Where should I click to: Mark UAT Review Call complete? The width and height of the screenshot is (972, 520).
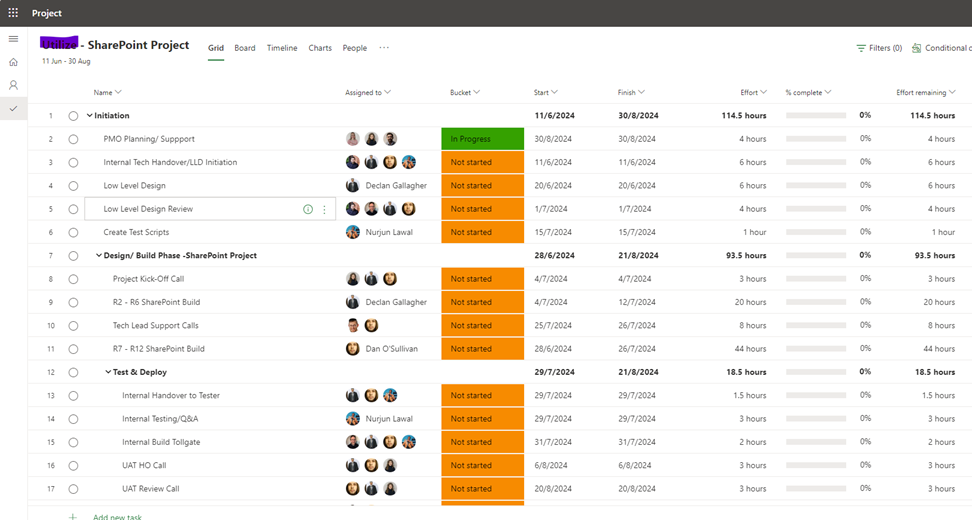[73, 489]
